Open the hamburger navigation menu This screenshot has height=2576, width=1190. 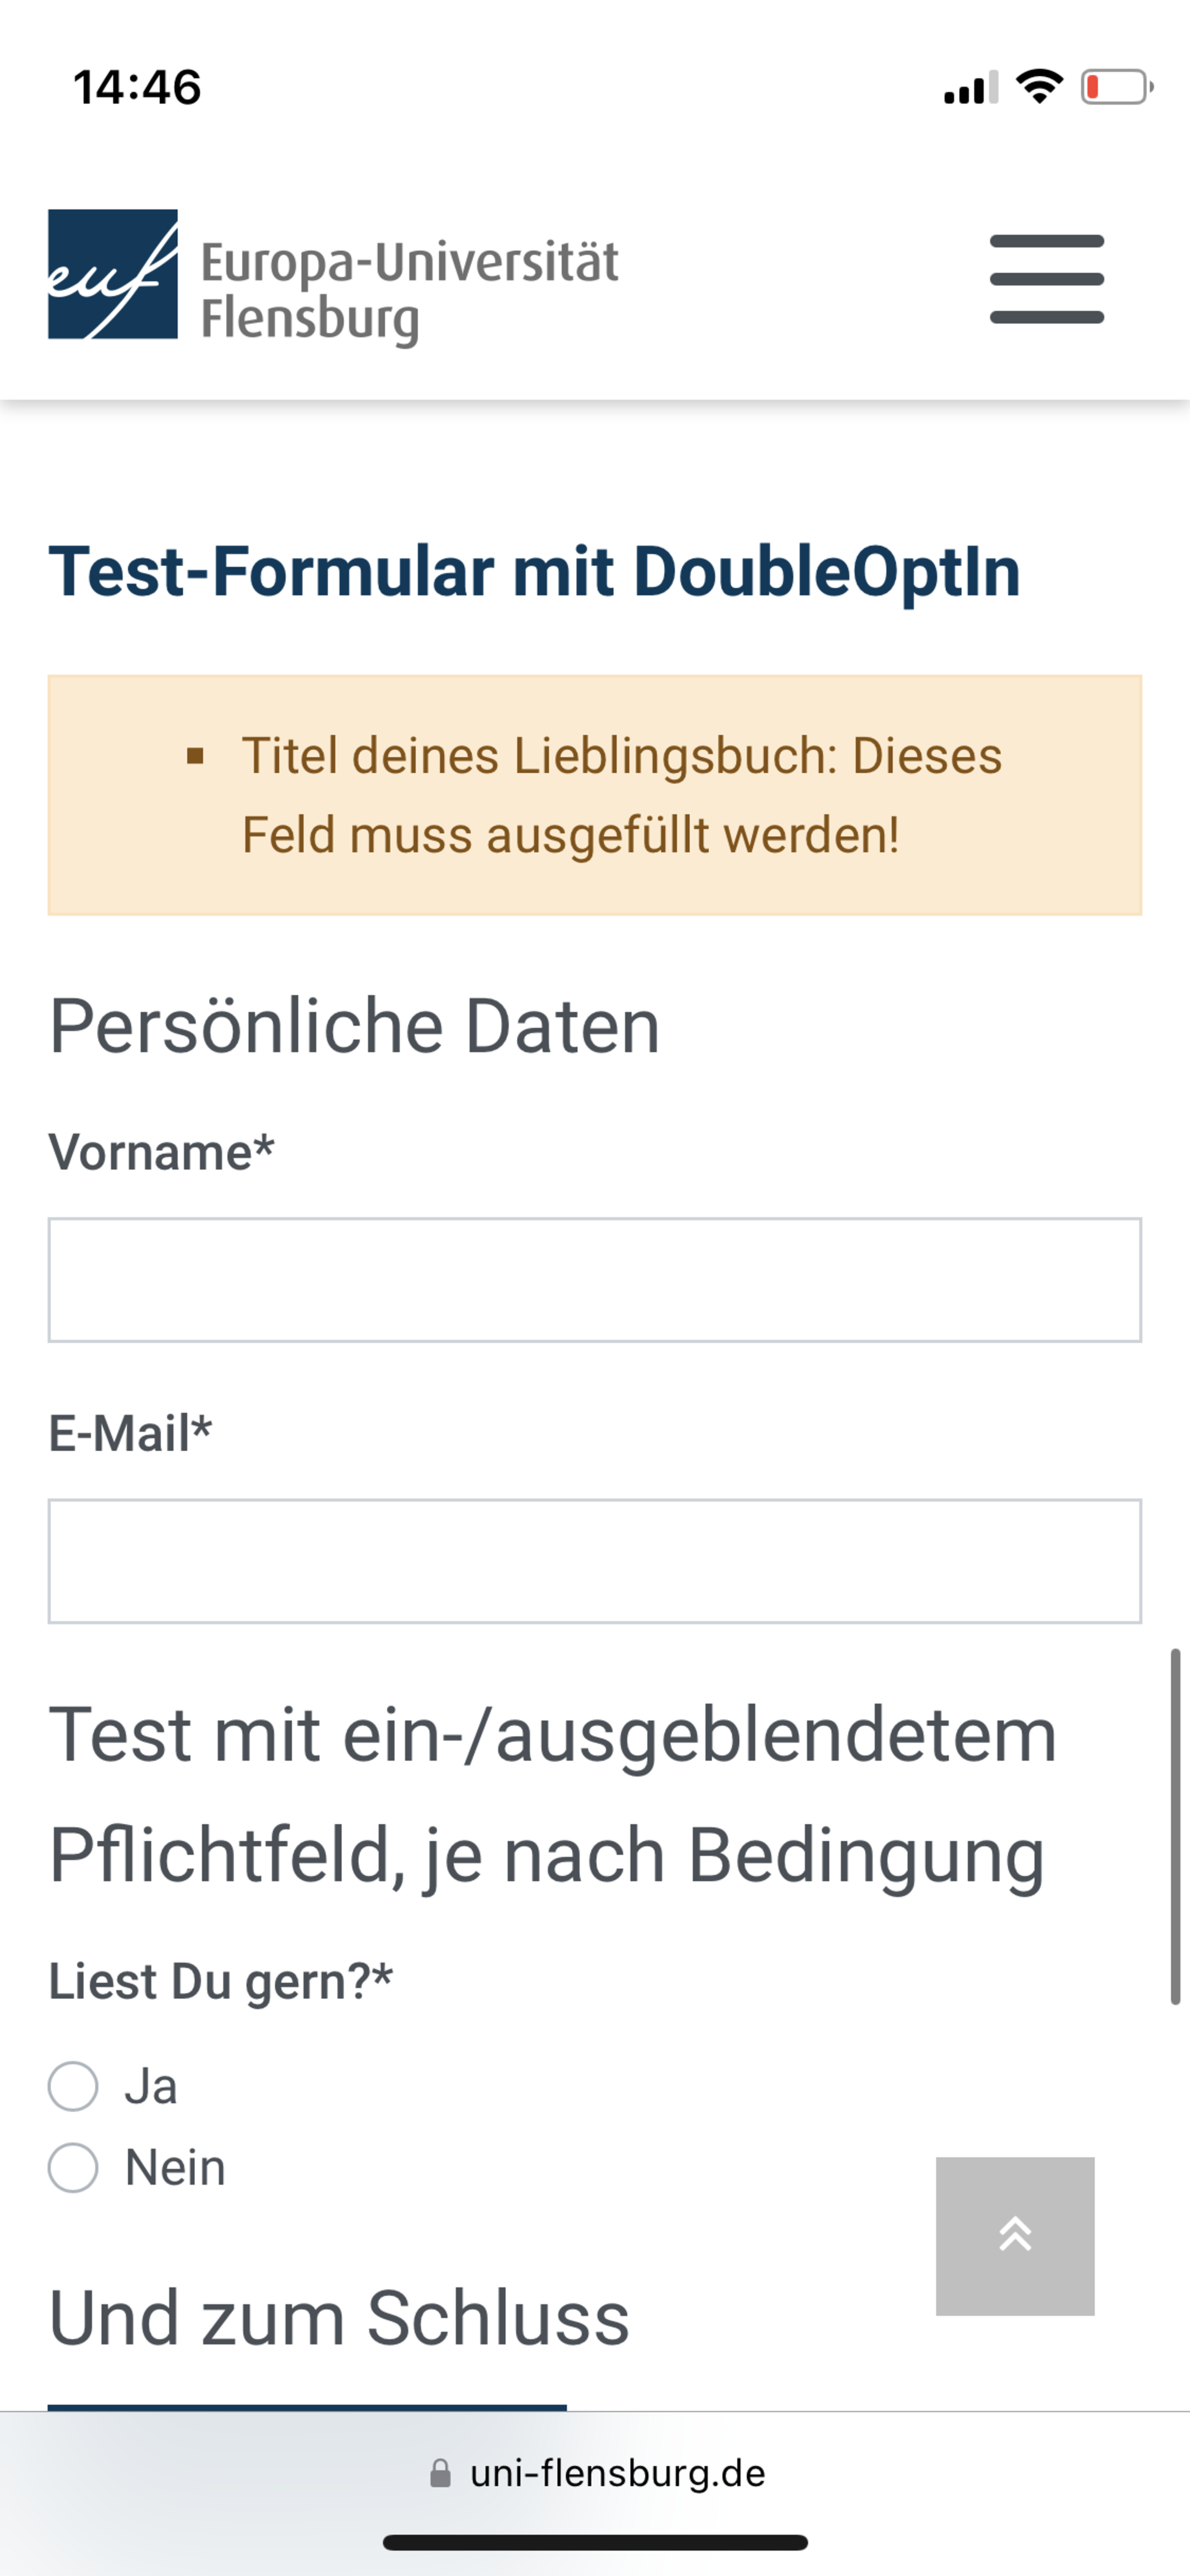[1046, 279]
